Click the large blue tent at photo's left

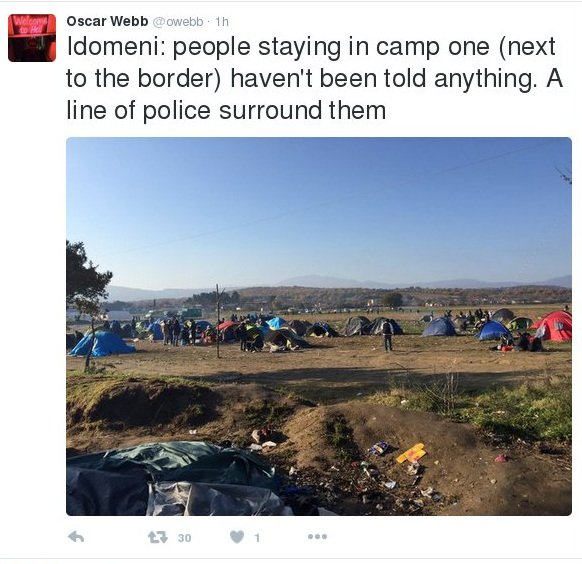(x=103, y=344)
